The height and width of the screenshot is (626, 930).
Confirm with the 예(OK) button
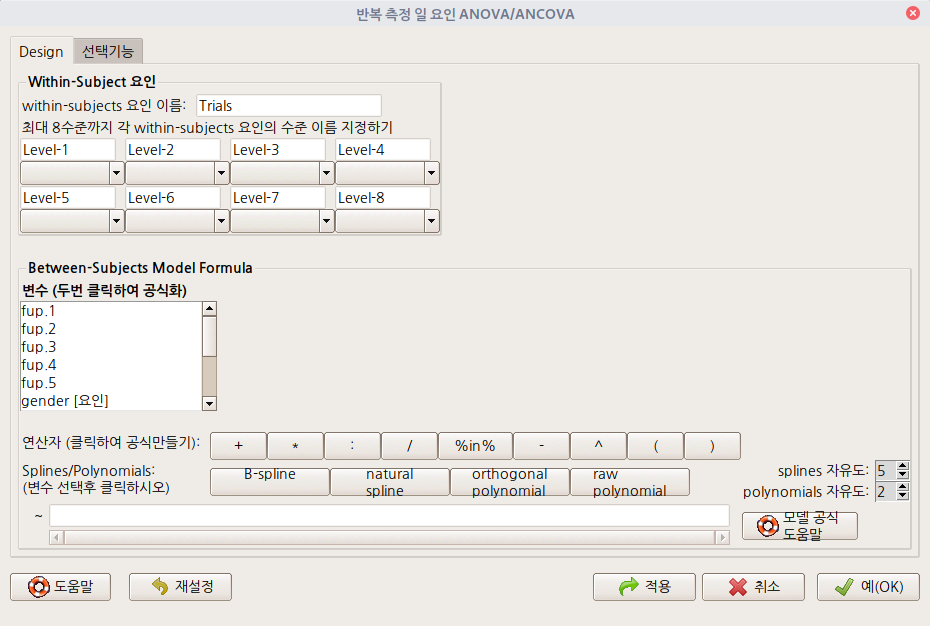pos(868,587)
